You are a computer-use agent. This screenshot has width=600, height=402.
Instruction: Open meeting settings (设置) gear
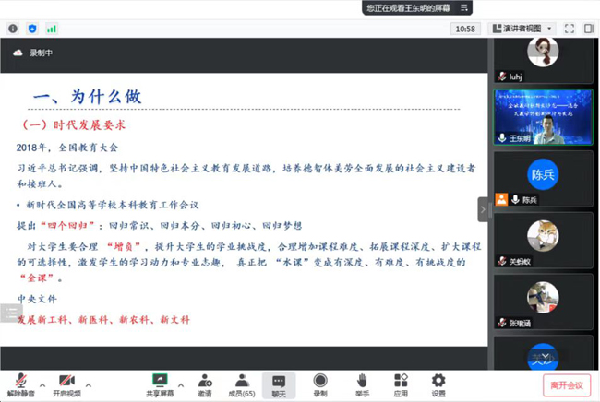[439, 384]
